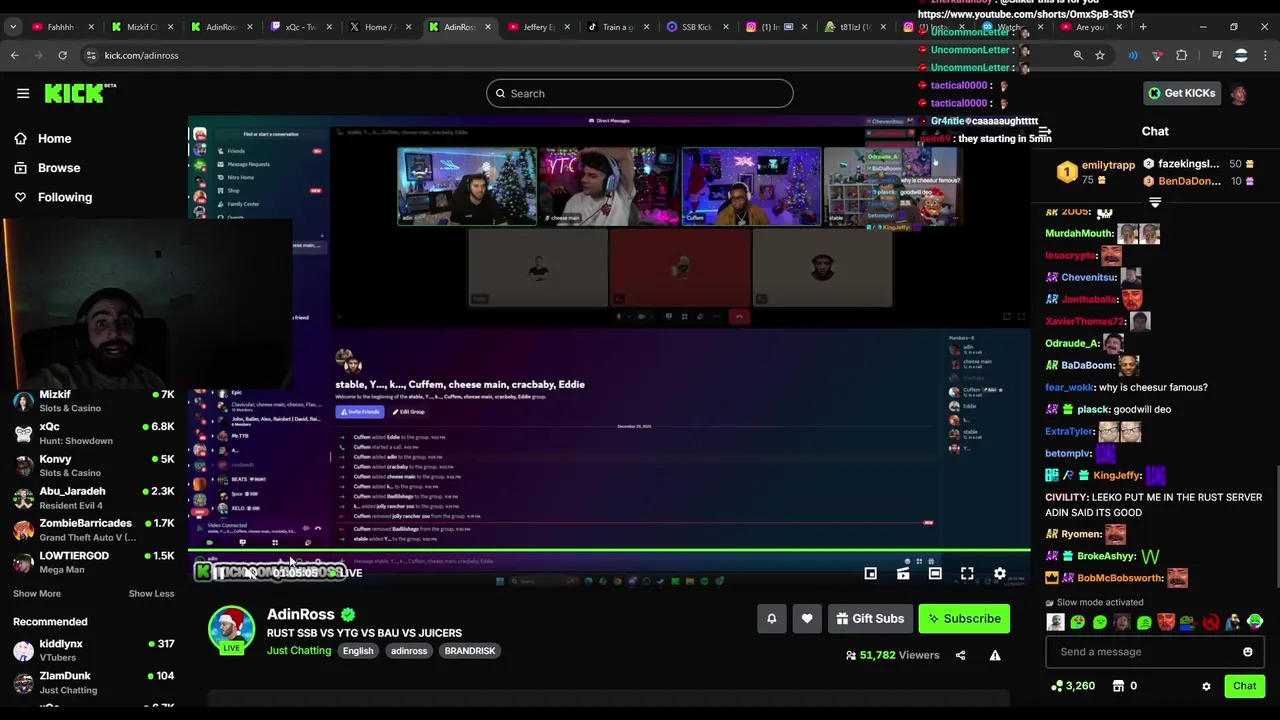Select the red hammer-sickle quick emote
The width and height of the screenshot is (1280, 720).
1211,622
